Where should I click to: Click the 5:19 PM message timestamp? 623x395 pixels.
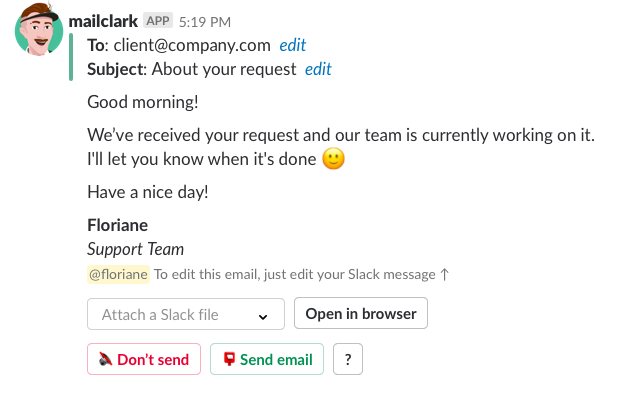pyautogui.click(x=205, y=22)
